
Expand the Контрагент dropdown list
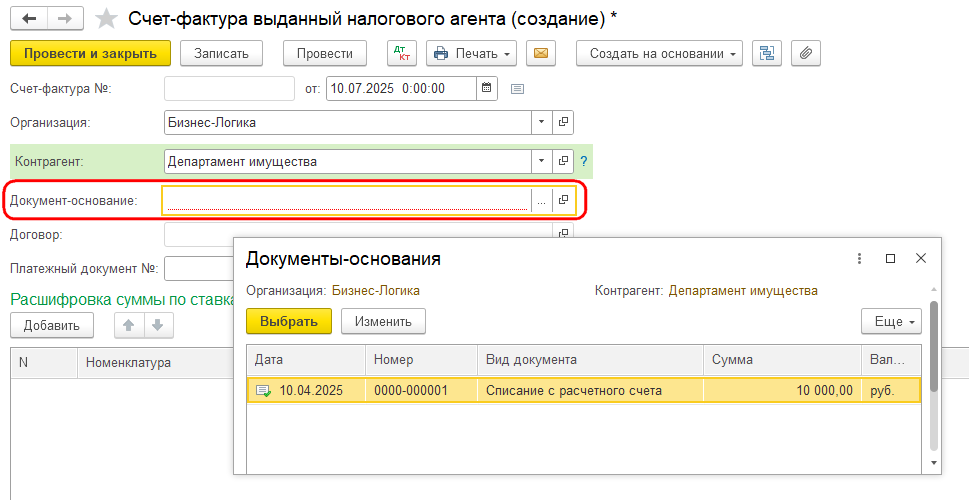[541, 161]
